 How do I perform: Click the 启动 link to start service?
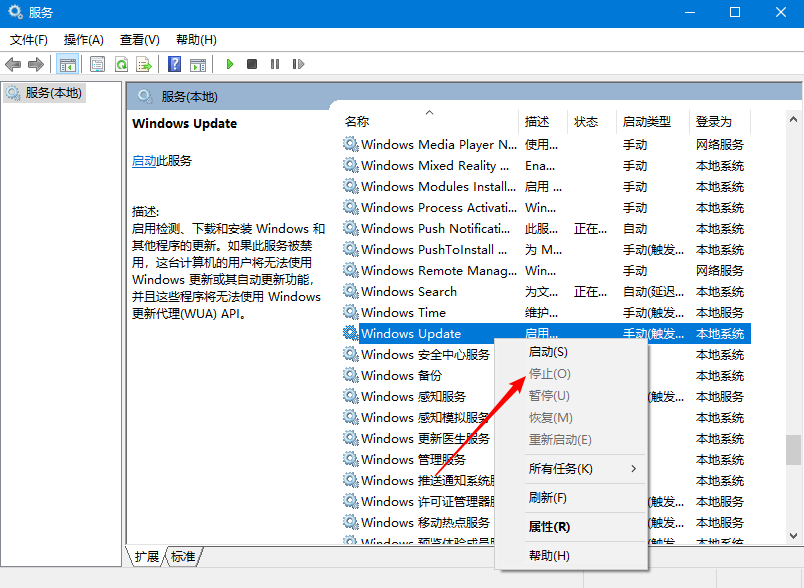(144, 161)
